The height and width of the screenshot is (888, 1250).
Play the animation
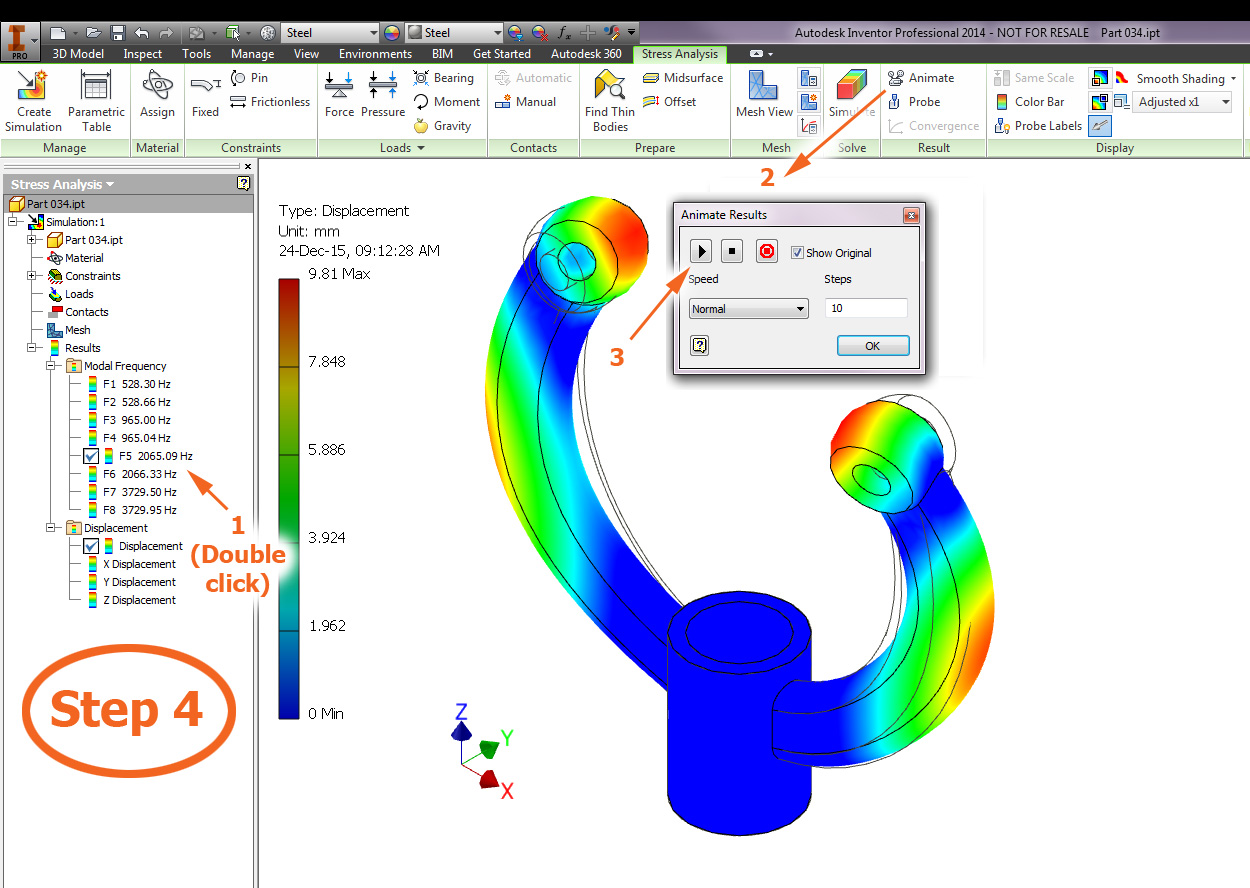coord(701,252)
